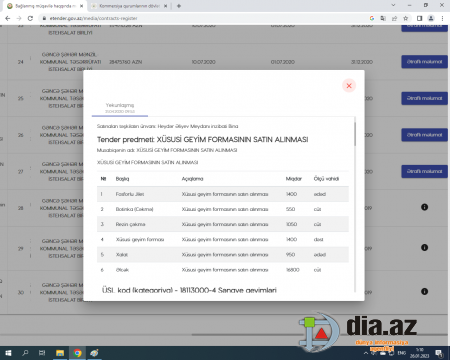Viewport: 450px width, 360px height.
Task: Click Ətraflı məlumat button on row 24
Action: [424, 62]
